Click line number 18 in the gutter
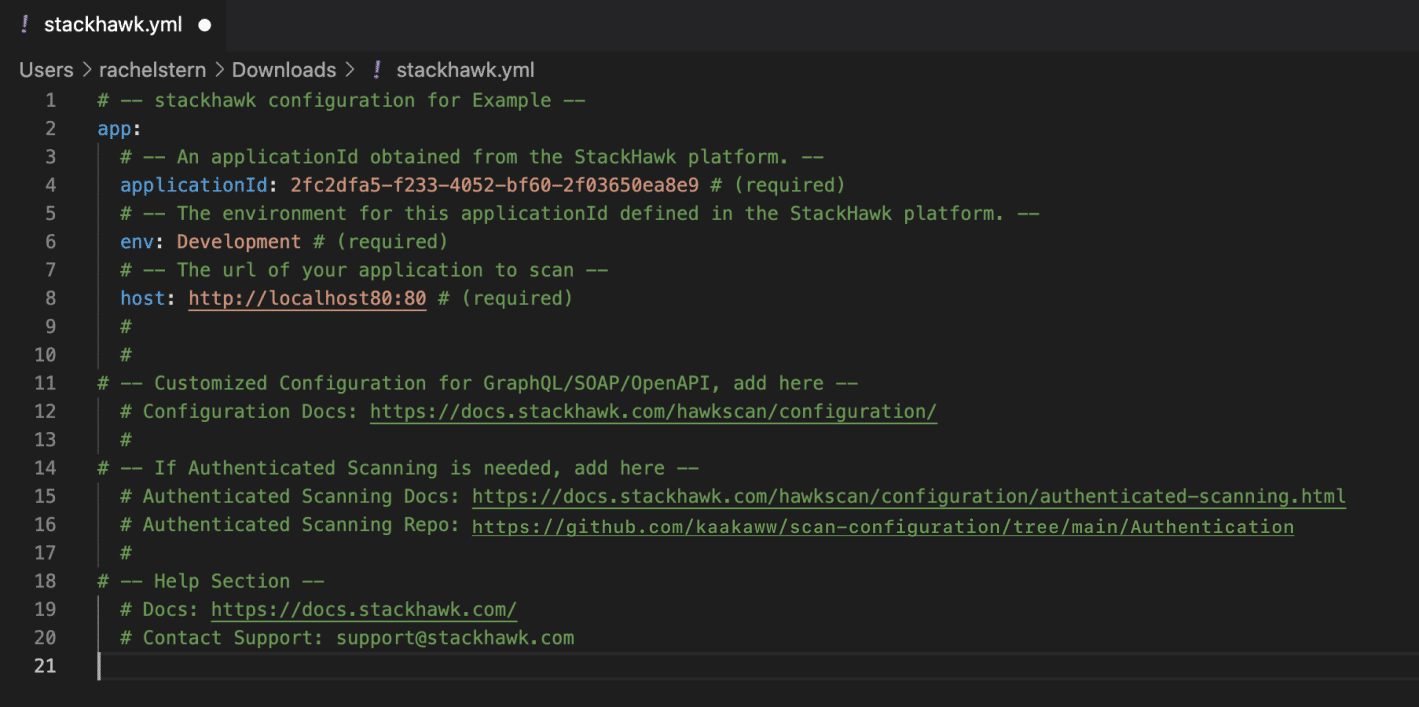Image resolution: width=1419 pixels, height=707 pixels. point(45,581)
